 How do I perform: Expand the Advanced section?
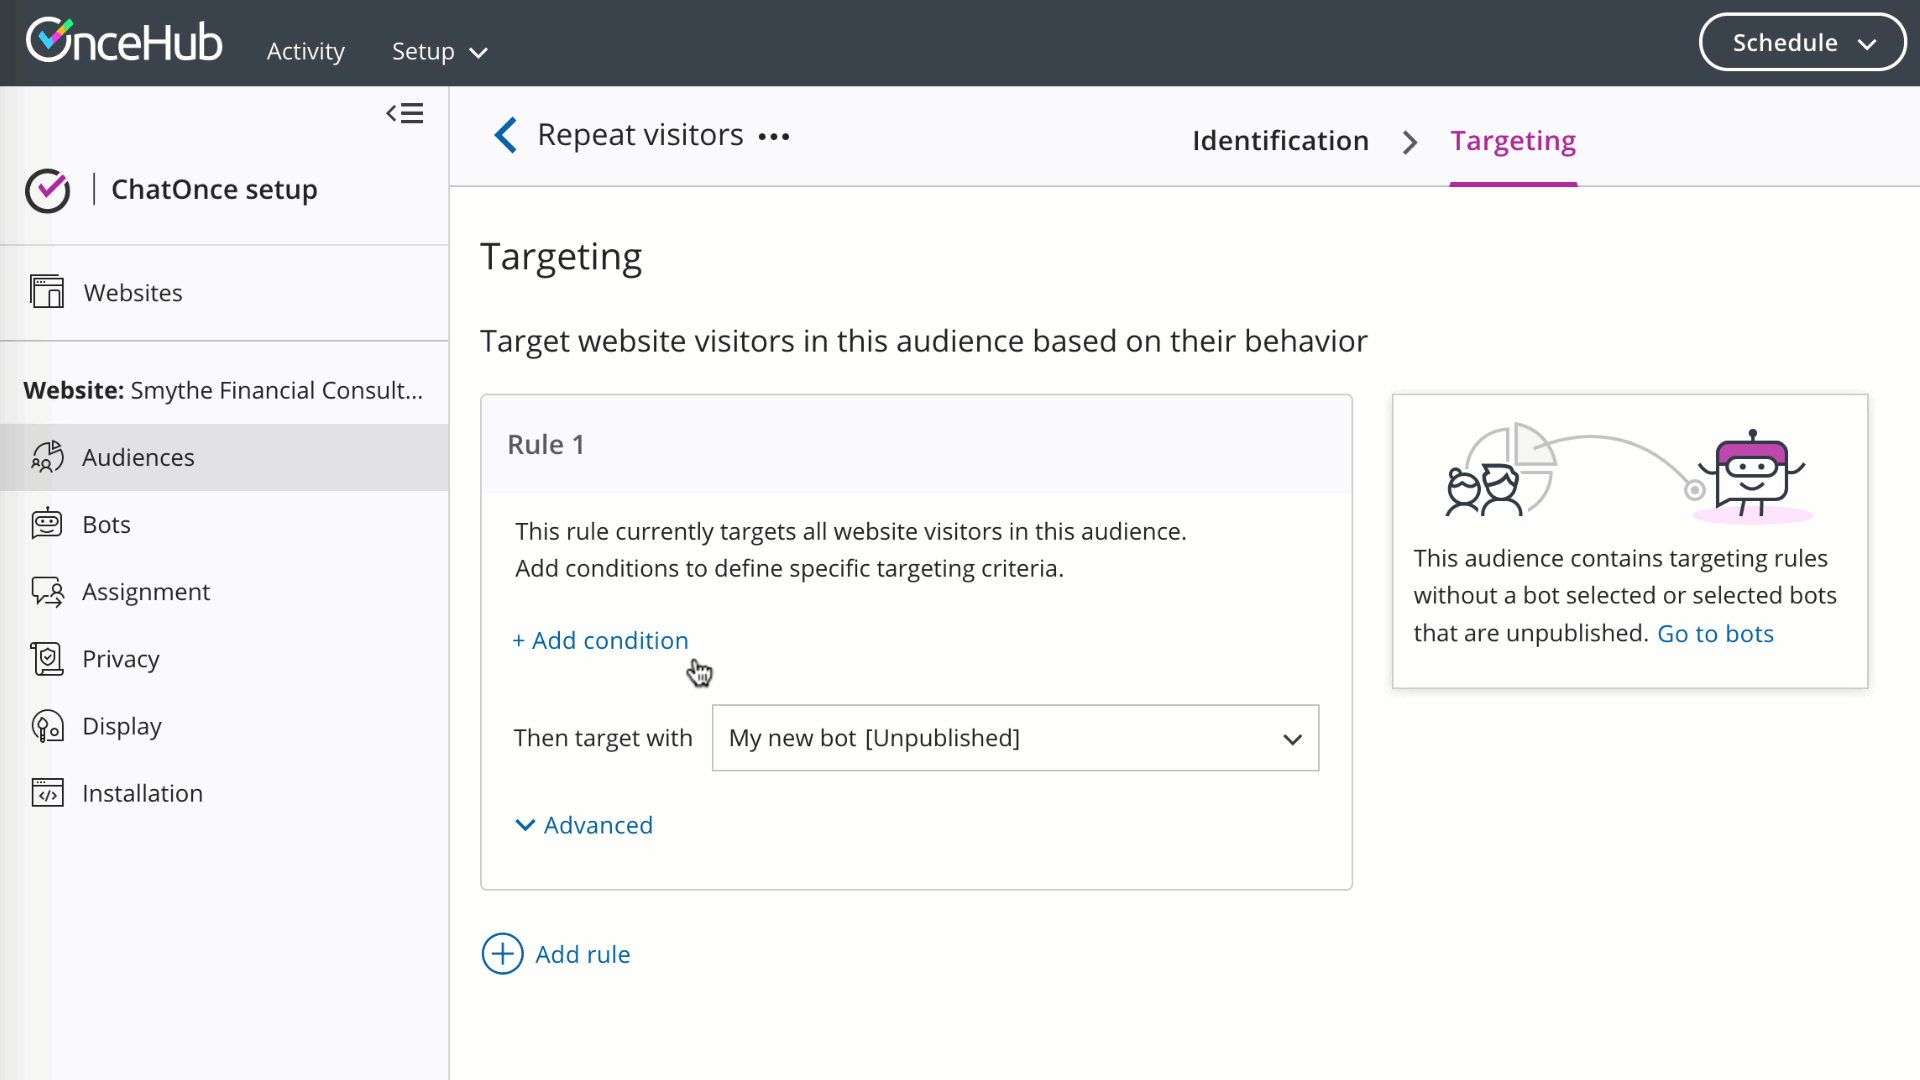pos(584,825)
